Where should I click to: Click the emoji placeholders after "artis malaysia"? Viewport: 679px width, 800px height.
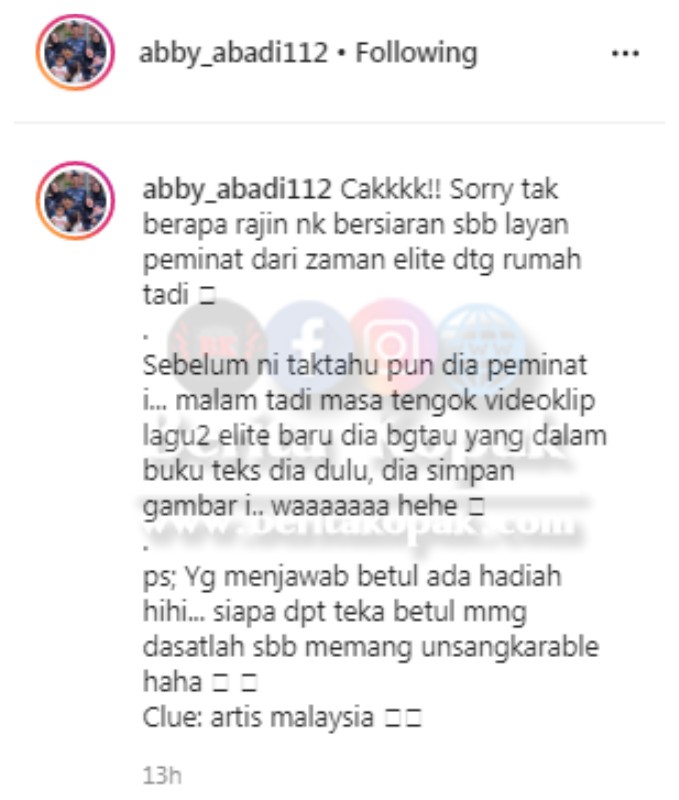point(403,719)
